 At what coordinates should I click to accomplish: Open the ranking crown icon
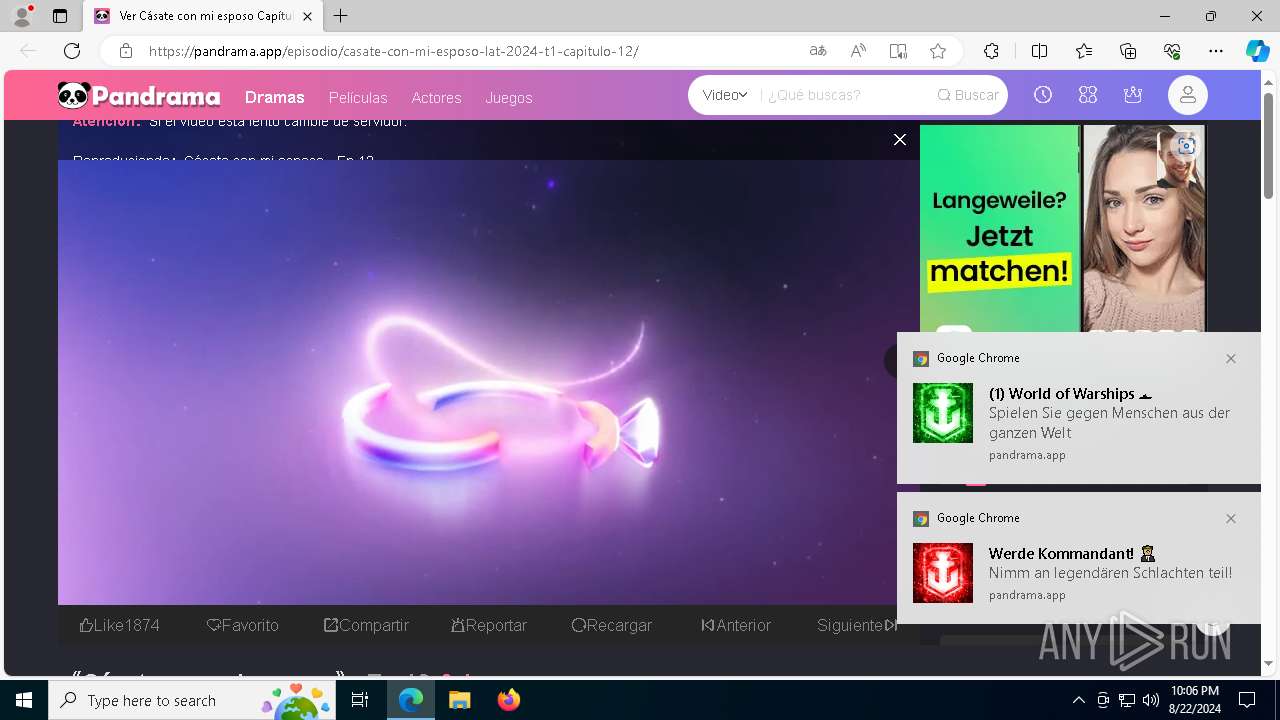[1133, 95]
